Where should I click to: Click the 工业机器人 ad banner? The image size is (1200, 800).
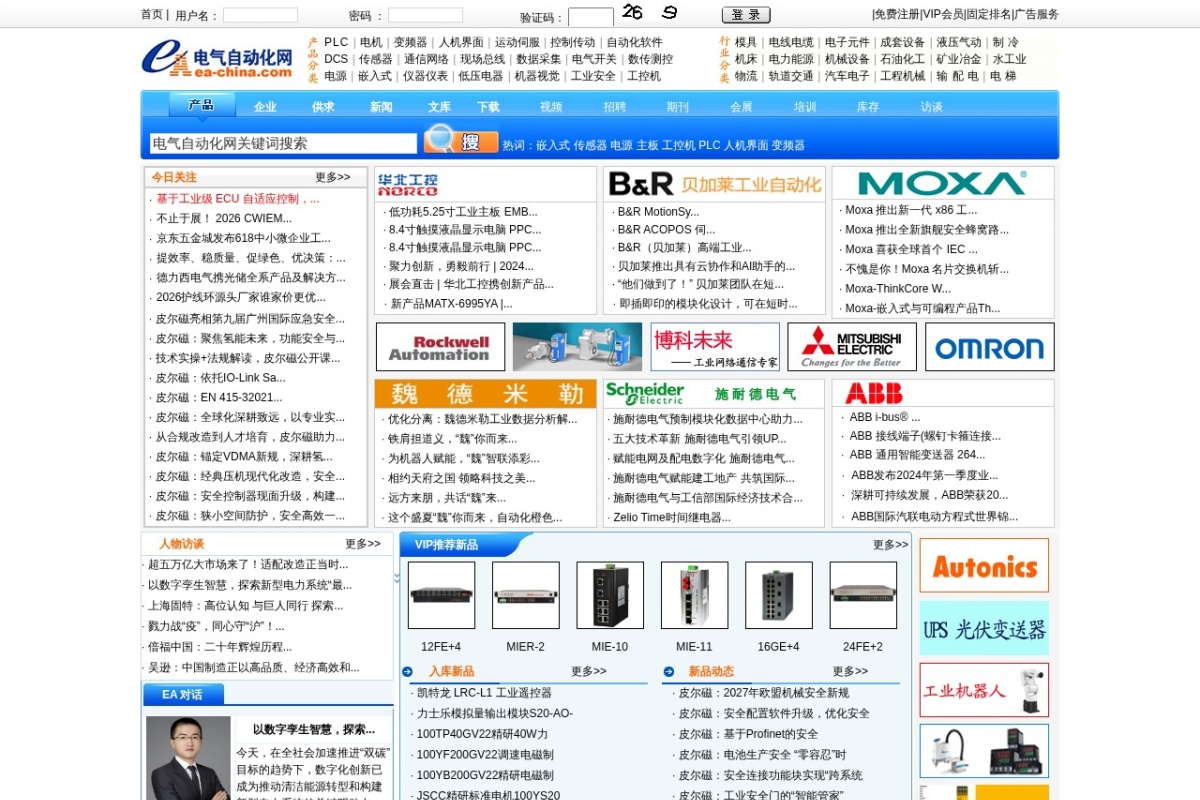(x=984, y=690)
